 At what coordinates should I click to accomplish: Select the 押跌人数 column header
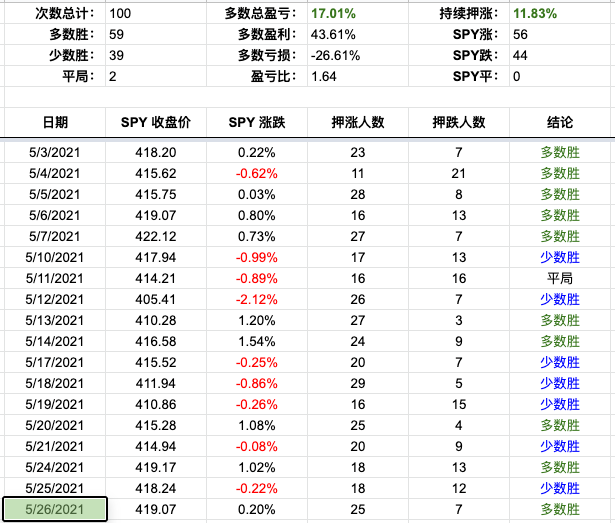[459, 122]
